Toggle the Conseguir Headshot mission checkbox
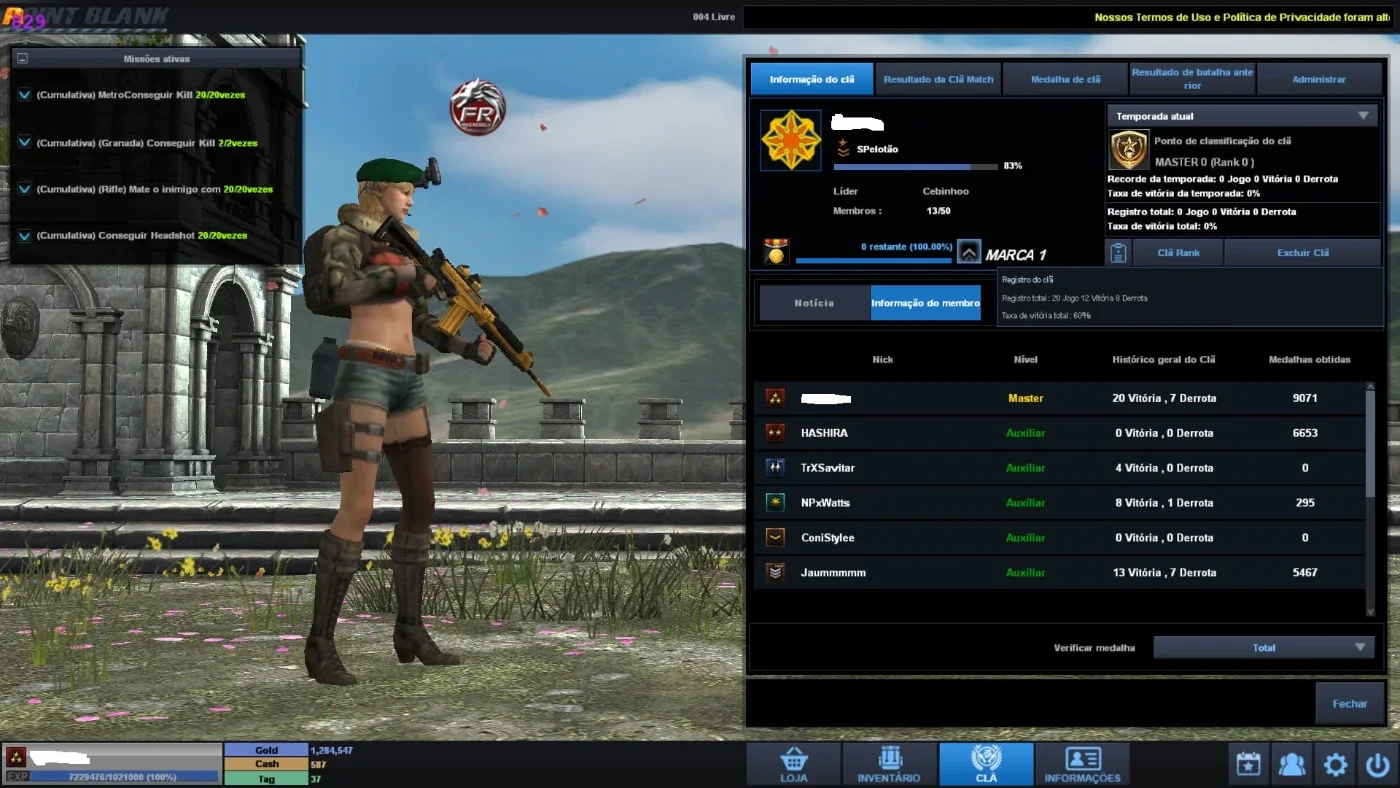Image resolution: width=1400 pixels, height=788 pixels. click(24, 236)
